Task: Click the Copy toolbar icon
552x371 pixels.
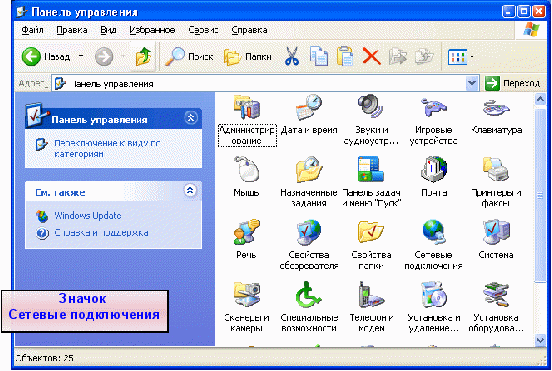Action: 319,56
